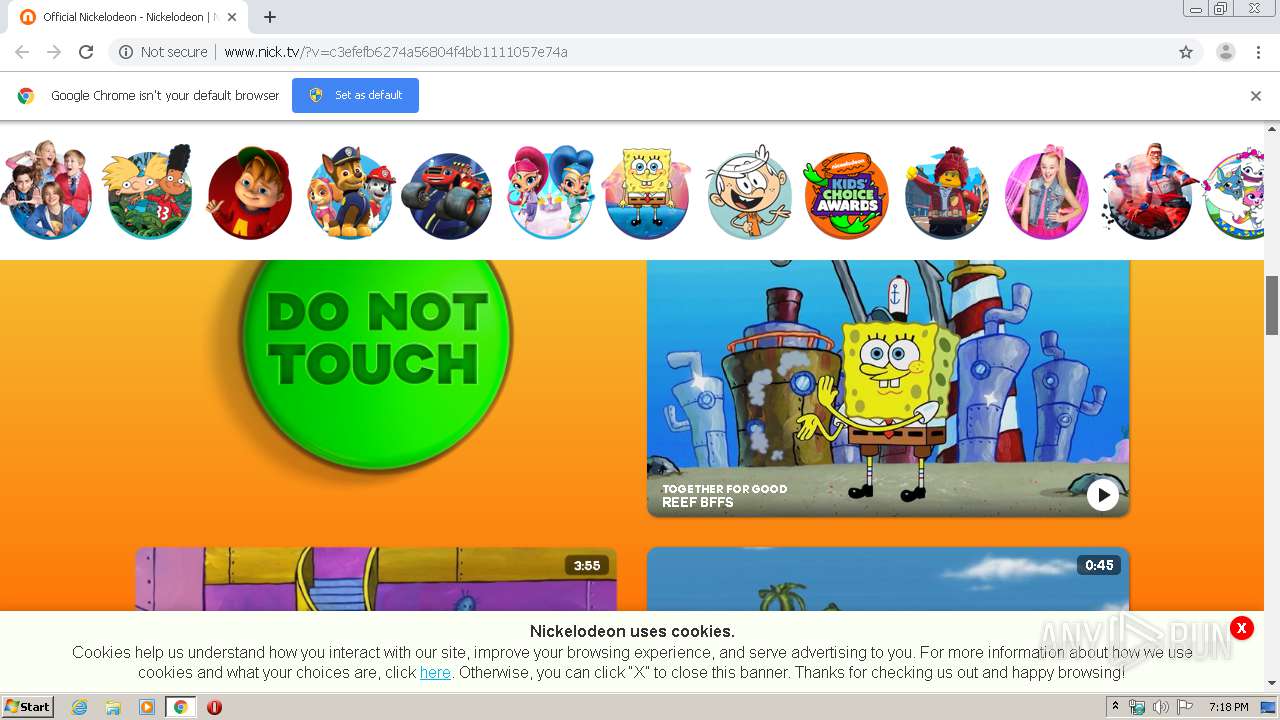This screenshot has width=1280, height=720.
Task: Open the Hey Arnold show icon
Action: (x=148, y=192)
